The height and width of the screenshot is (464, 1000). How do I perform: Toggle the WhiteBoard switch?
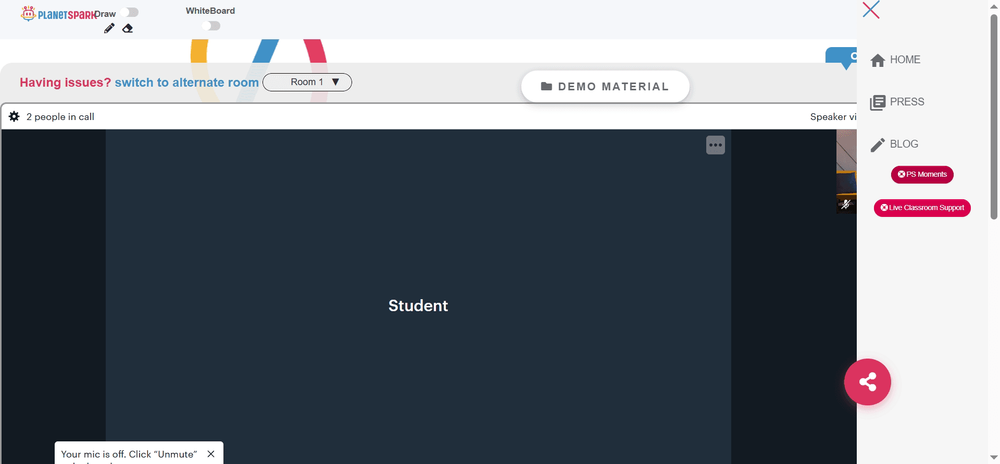[x=211, y=25]
